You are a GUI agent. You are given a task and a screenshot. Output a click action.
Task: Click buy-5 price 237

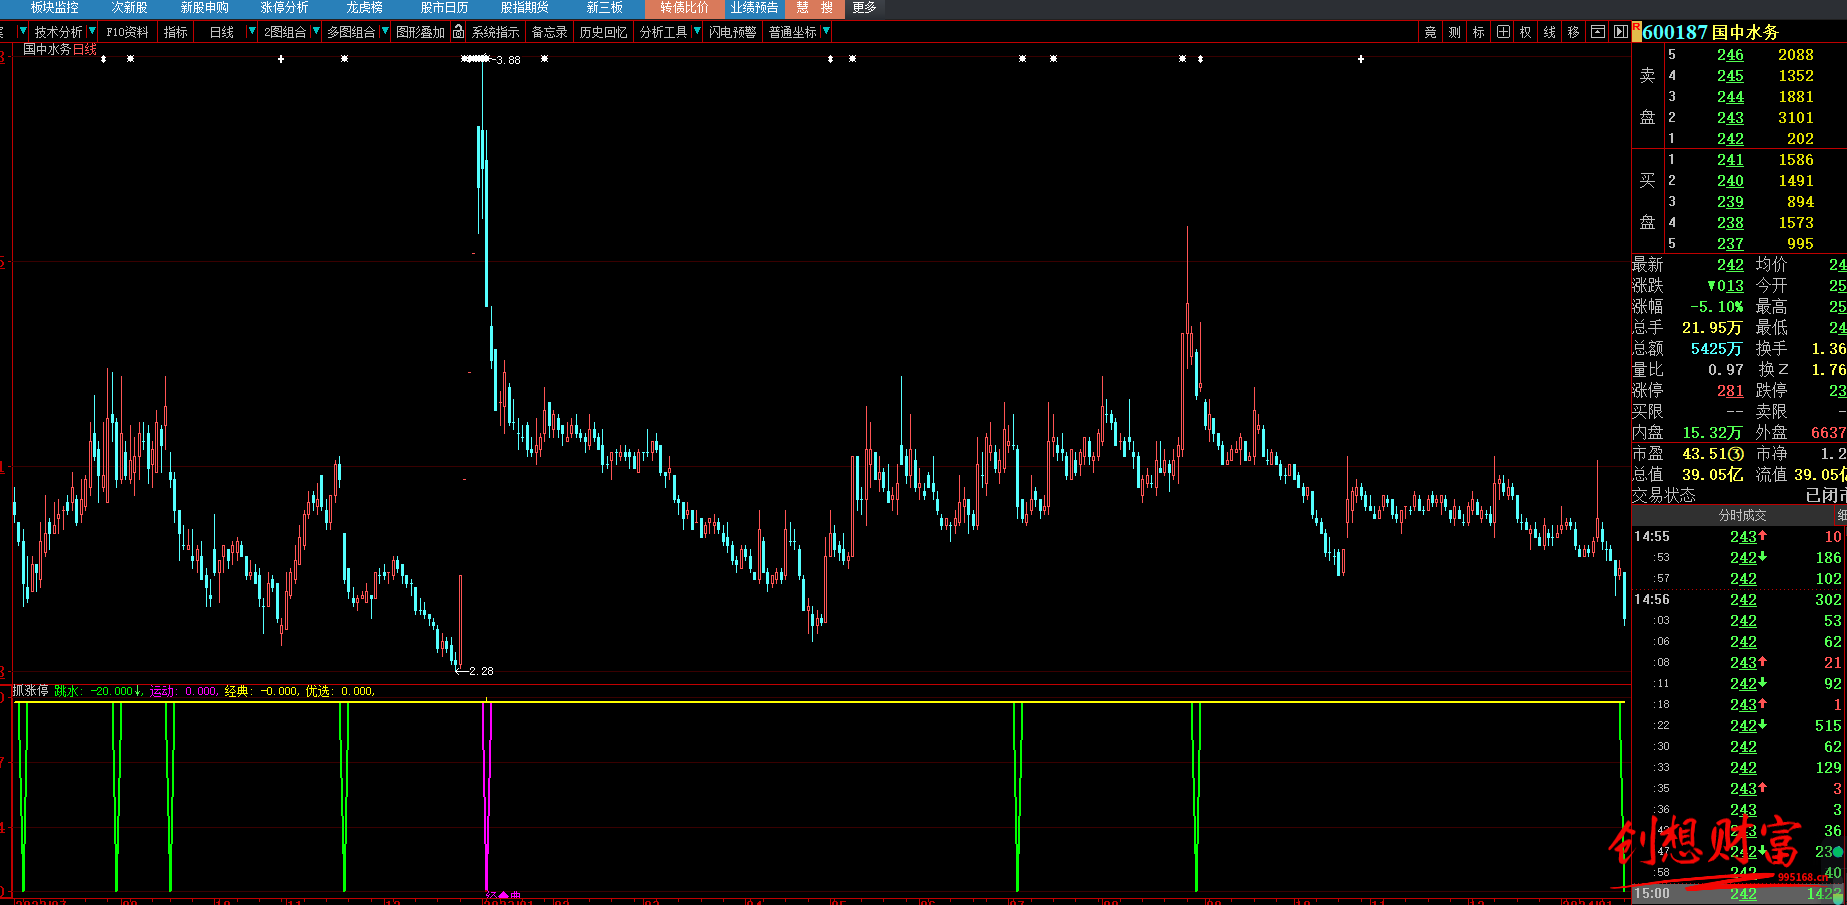pyautogui.click(x=1730, y=244)
